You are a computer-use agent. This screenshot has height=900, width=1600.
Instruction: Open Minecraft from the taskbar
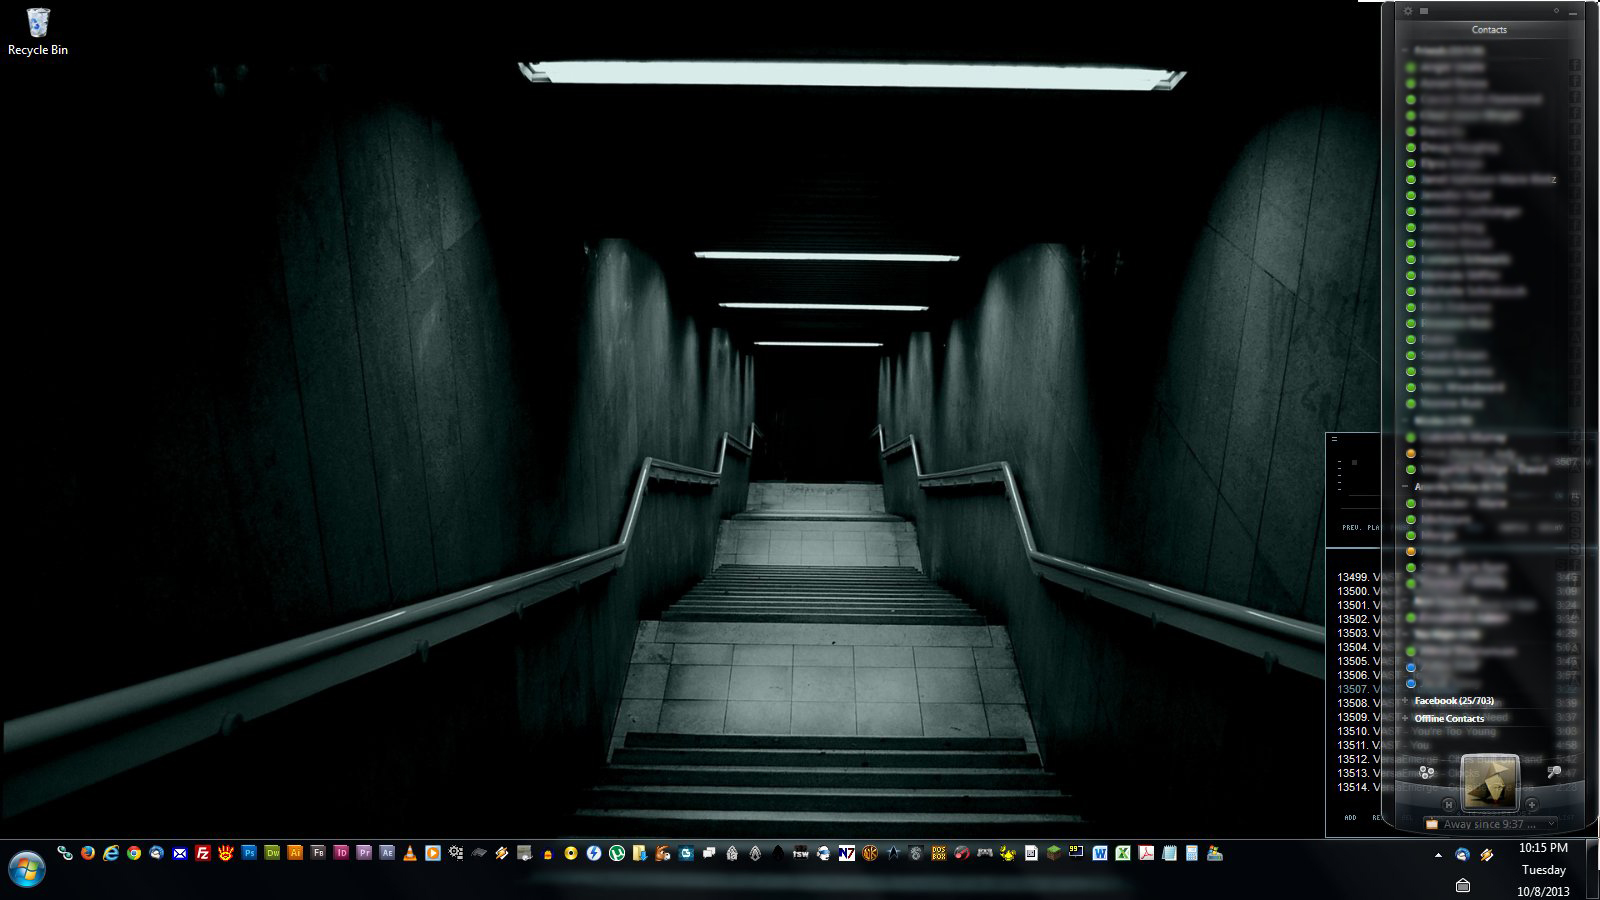(x=1054, y=853)
